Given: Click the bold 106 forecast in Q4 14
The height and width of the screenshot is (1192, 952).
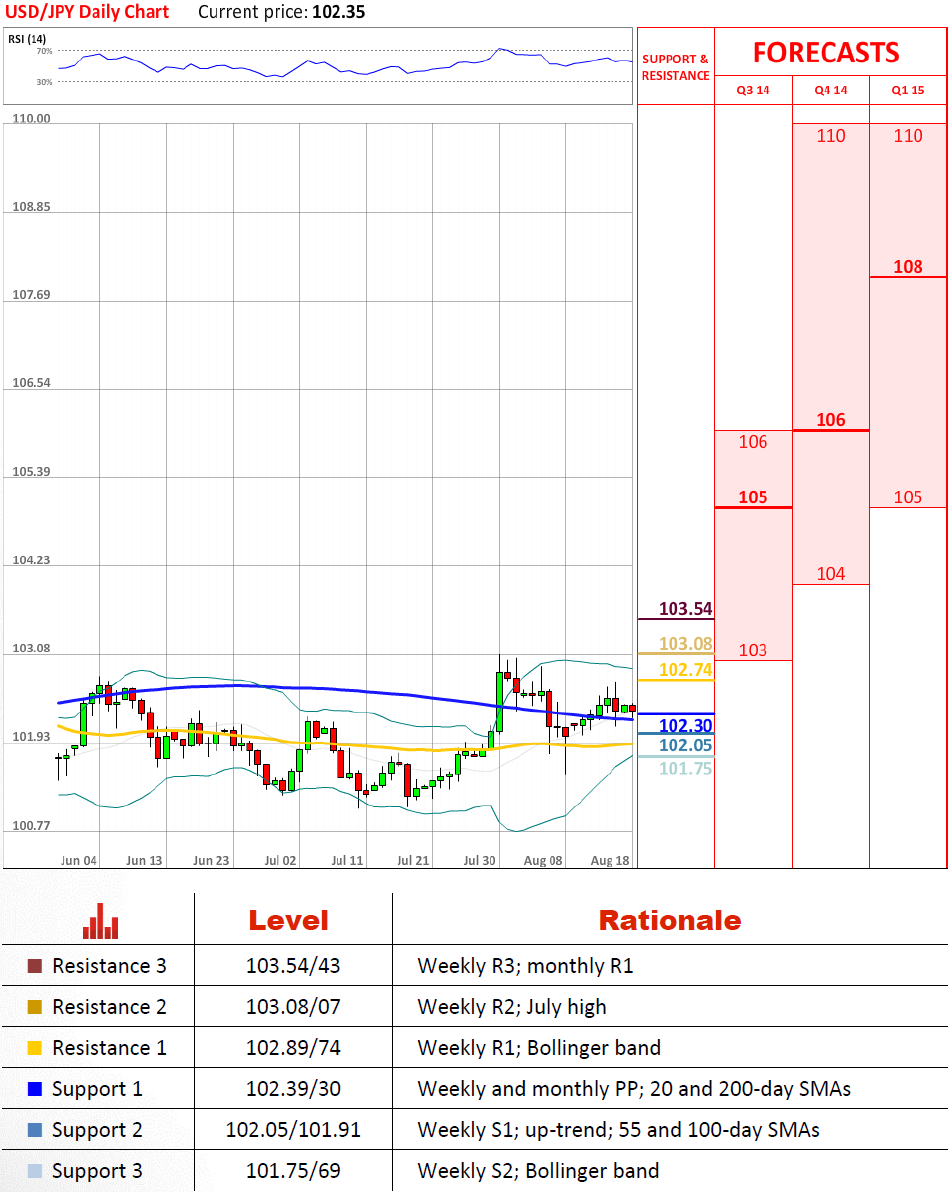Looking at the screenshot, I should tap(830, 420).
